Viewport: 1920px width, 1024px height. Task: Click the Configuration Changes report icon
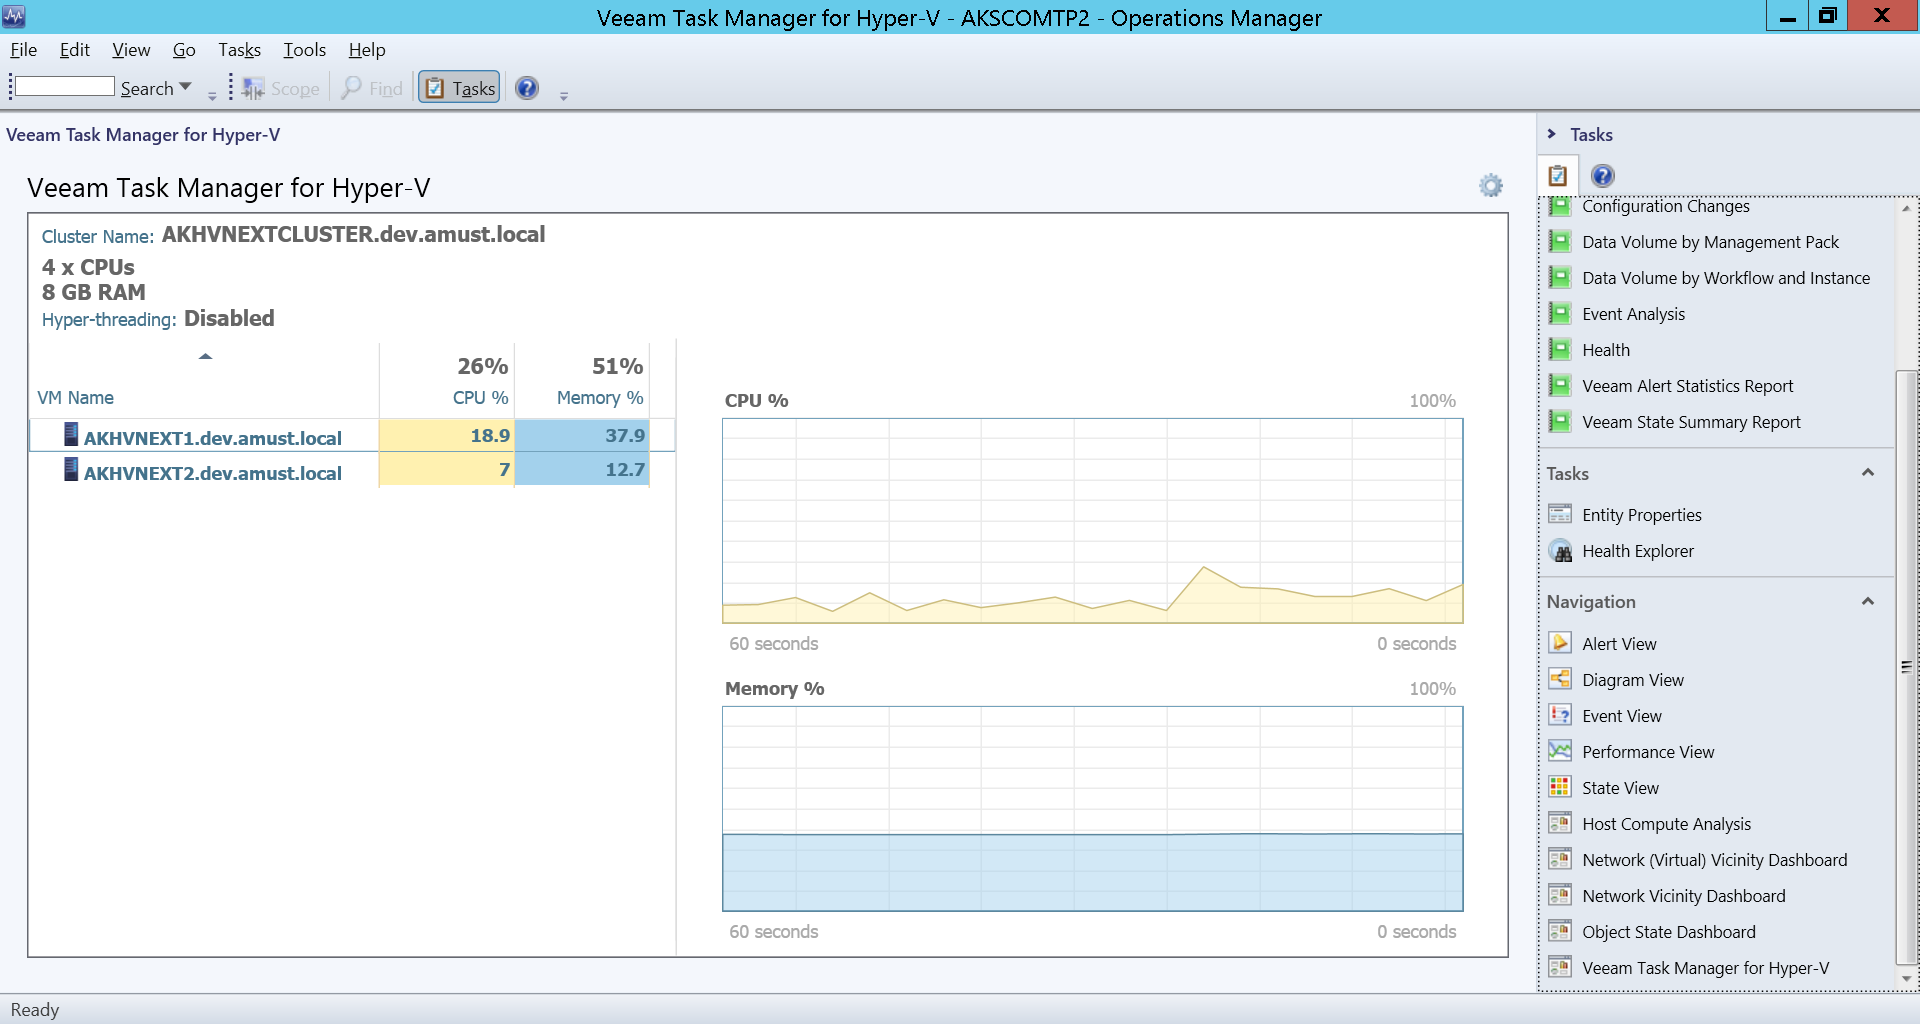pos(1560,206)
